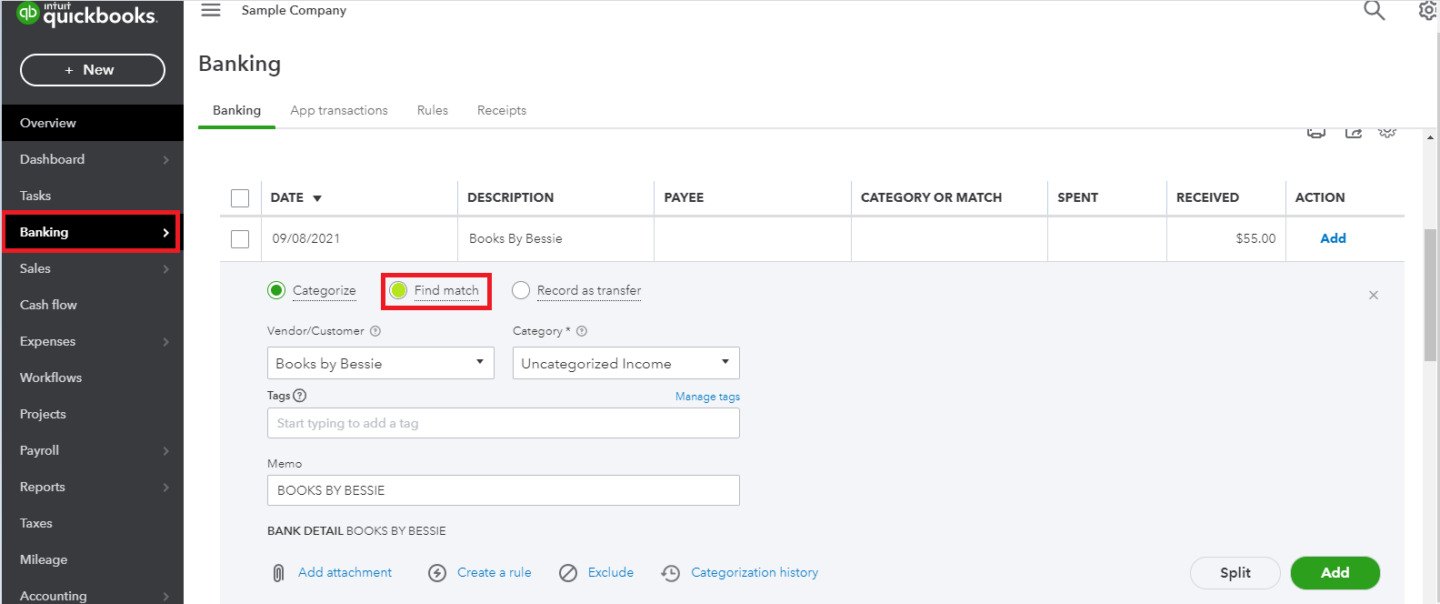Open Taxes in the sidebar
Screen dimensions: 1440x604
click(92, 523)
